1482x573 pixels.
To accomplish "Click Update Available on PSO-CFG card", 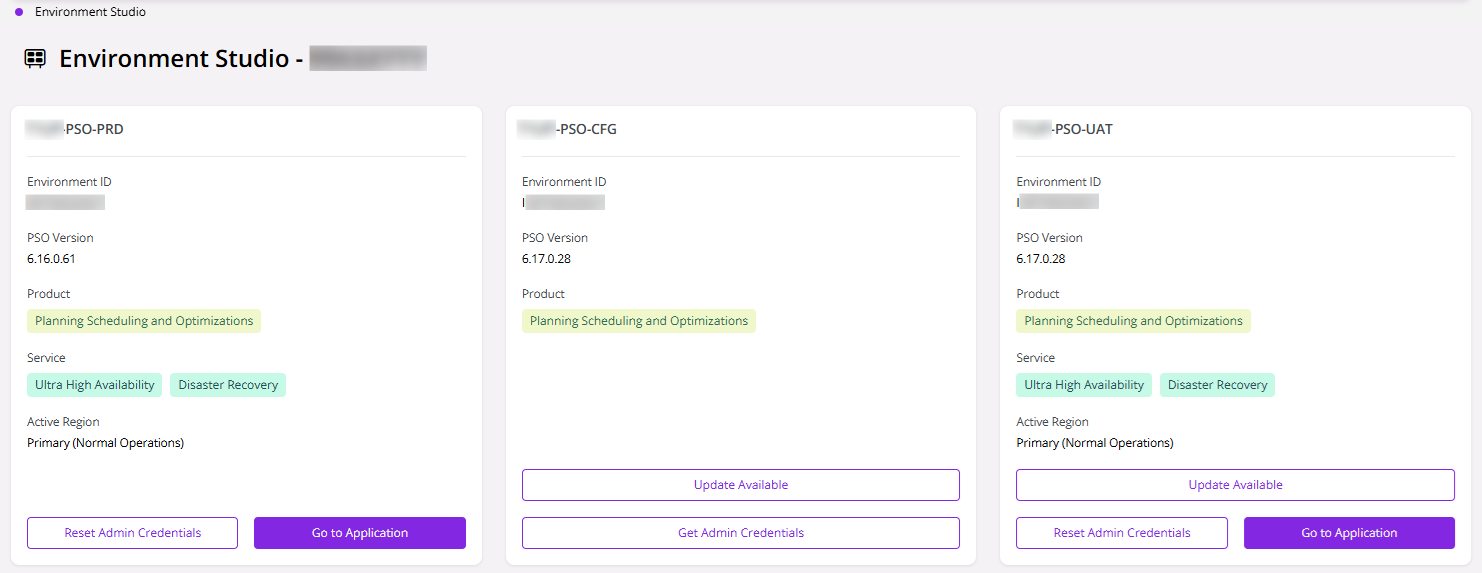I will click(741, 485).
